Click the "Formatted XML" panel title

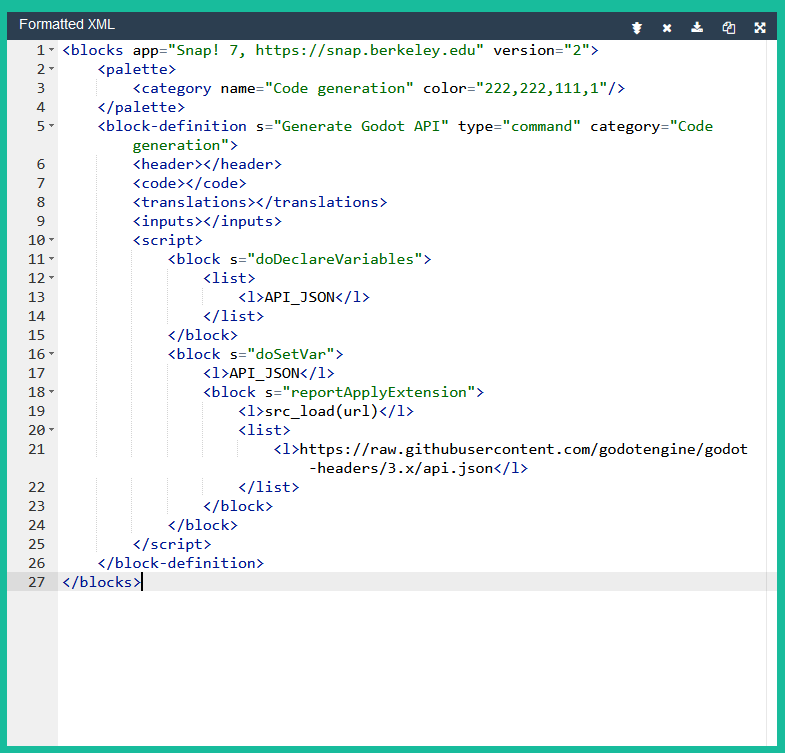click(67, 24)
